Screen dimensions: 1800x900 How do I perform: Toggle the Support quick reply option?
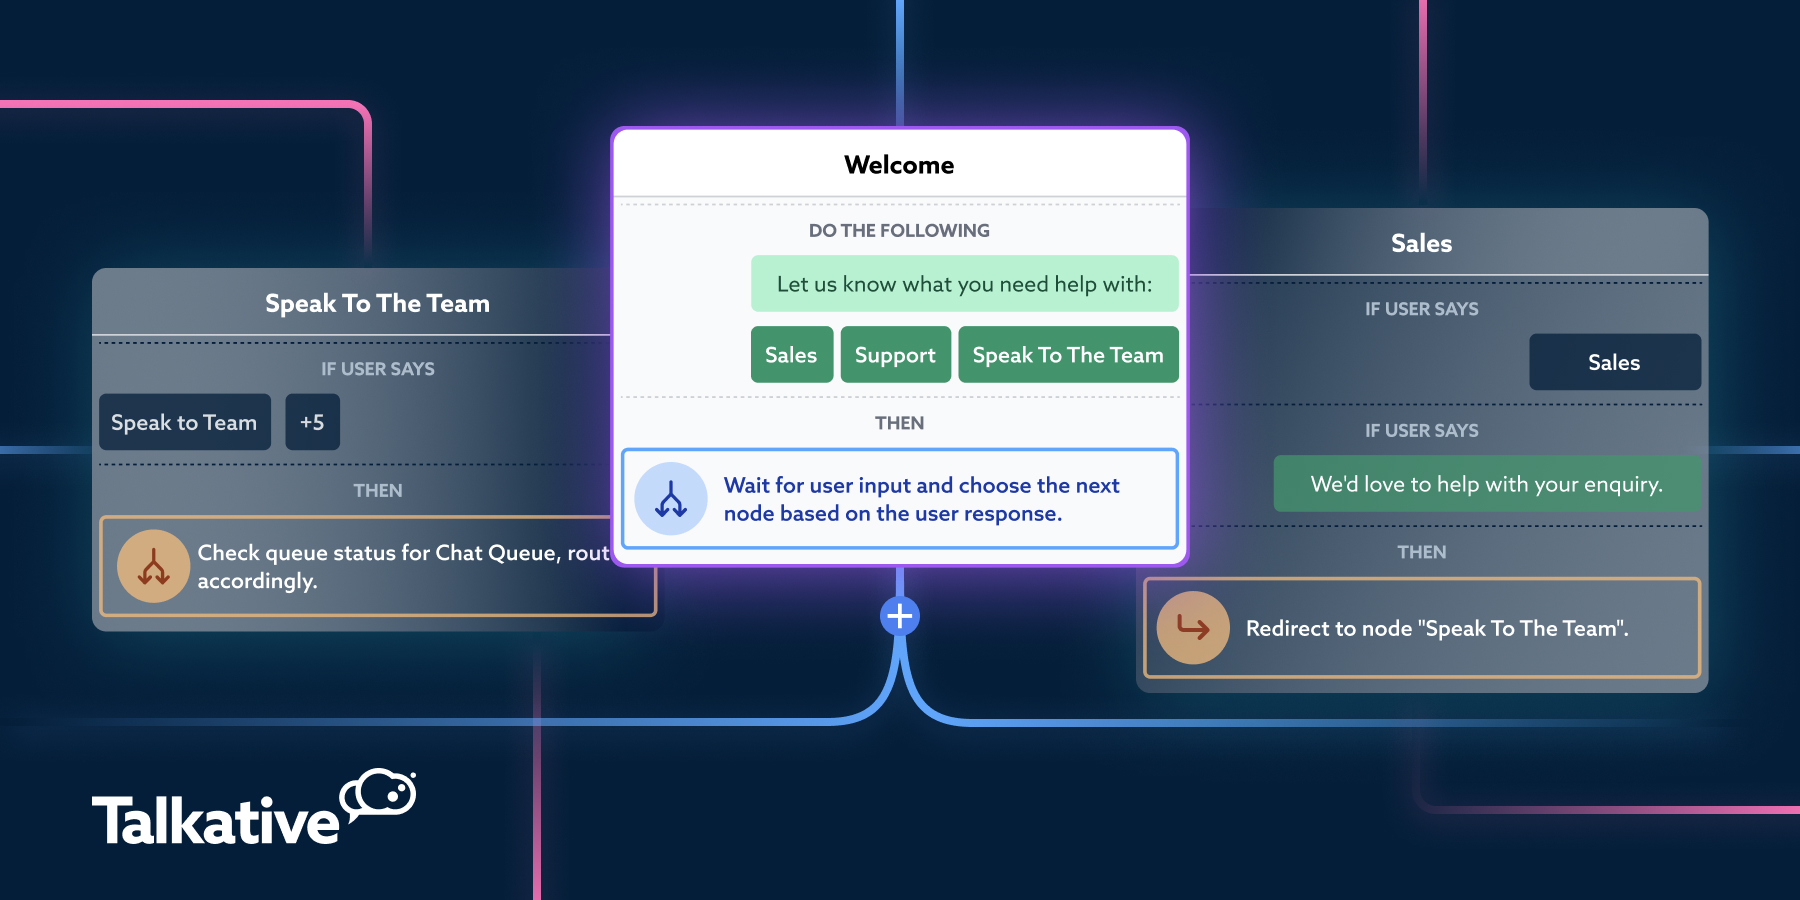pos(895,354)
